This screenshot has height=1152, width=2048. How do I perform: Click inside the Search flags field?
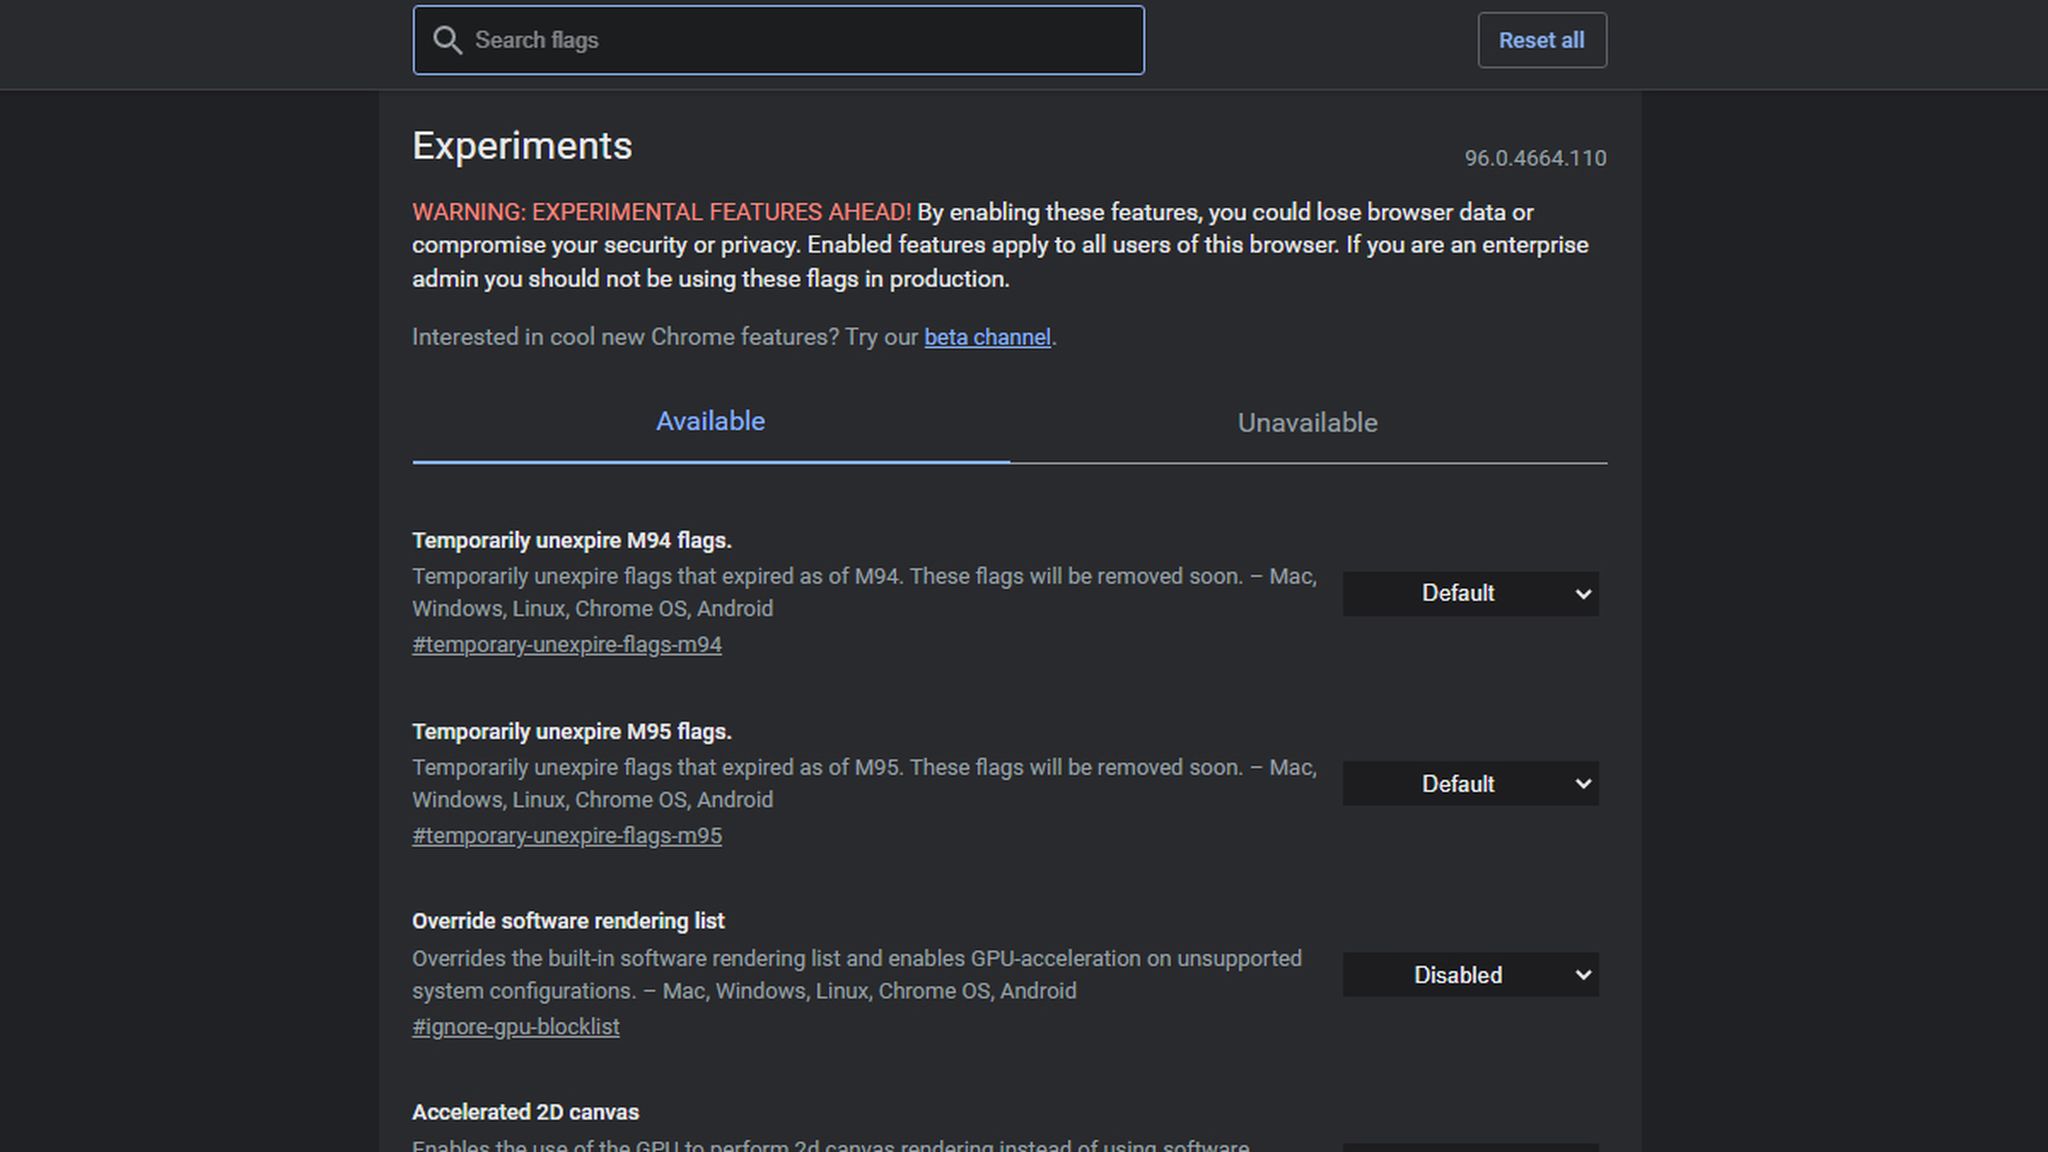coord(780,40)
